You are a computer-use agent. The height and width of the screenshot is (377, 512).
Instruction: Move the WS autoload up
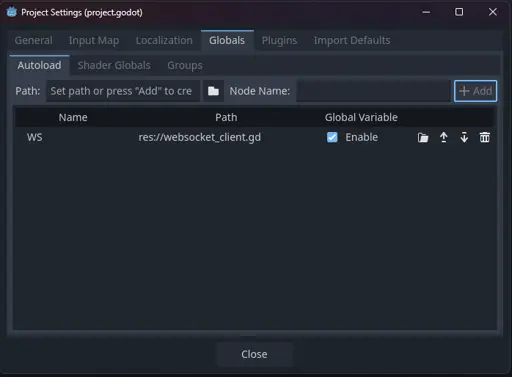point(443,137)
